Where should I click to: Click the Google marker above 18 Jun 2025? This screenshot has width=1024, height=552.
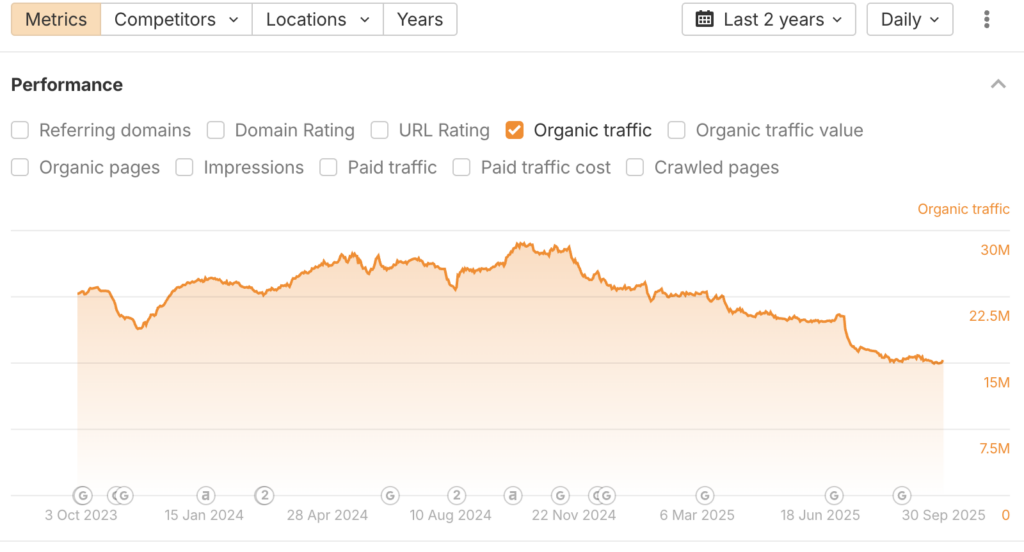[834, 495]
